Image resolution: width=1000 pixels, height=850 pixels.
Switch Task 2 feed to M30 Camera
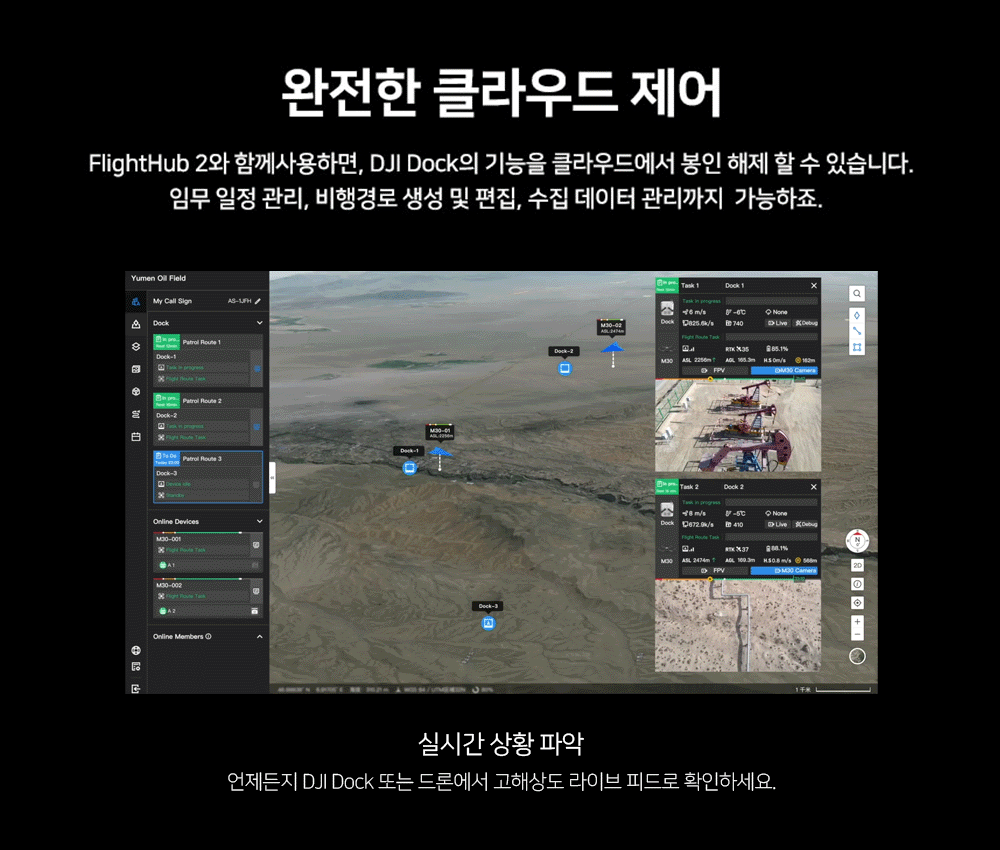pos(784,571)
